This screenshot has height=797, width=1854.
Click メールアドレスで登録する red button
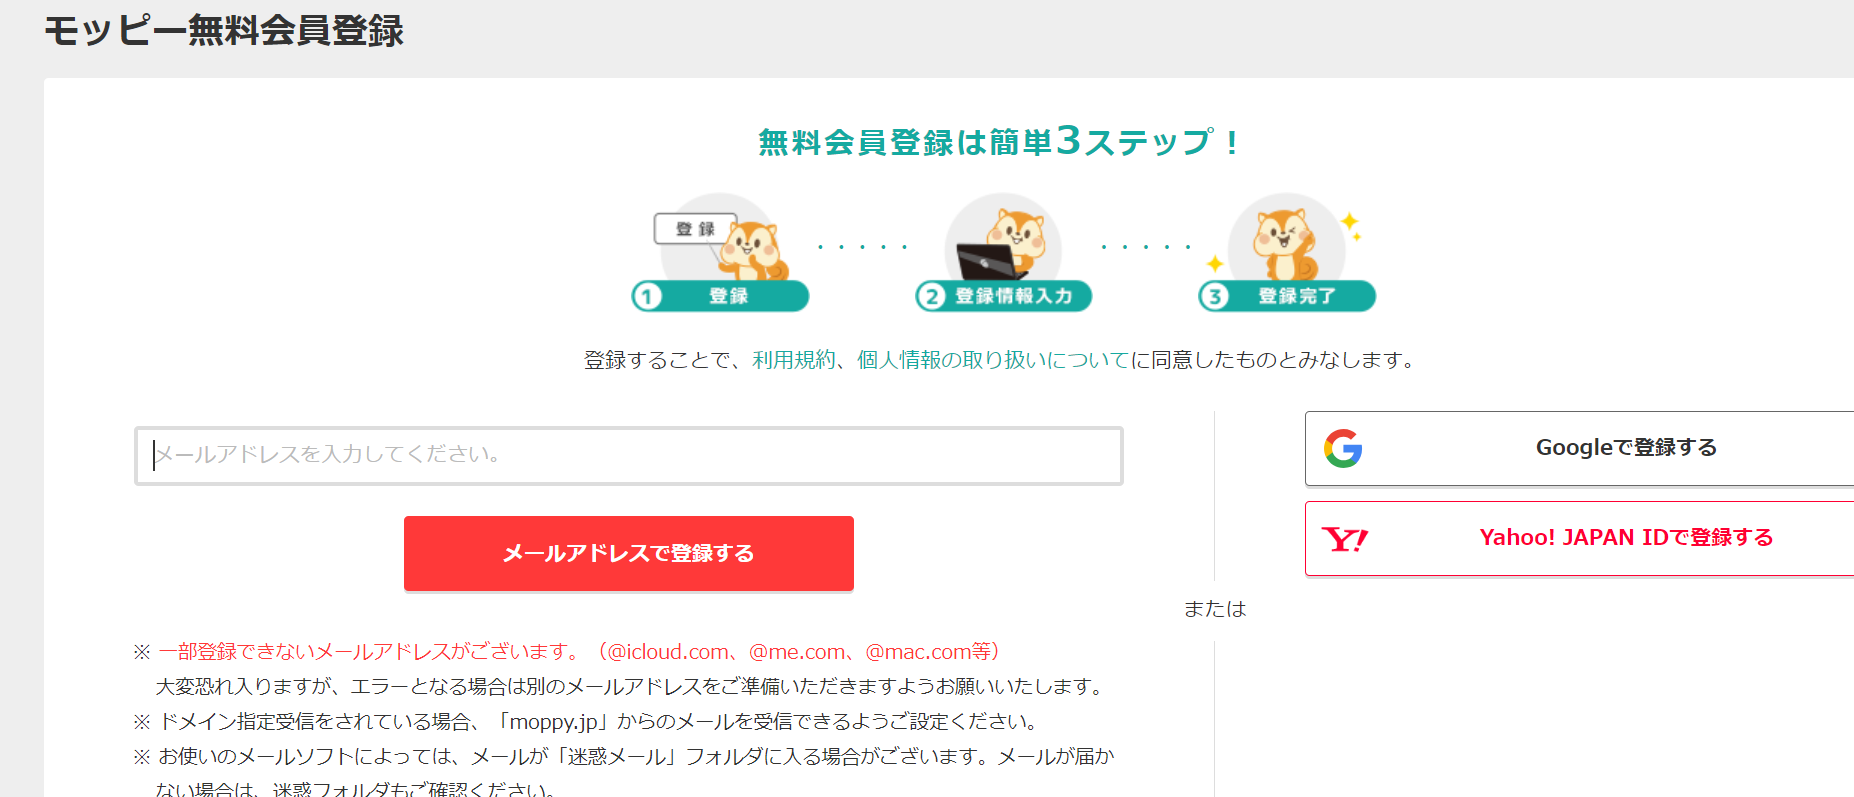629,553
